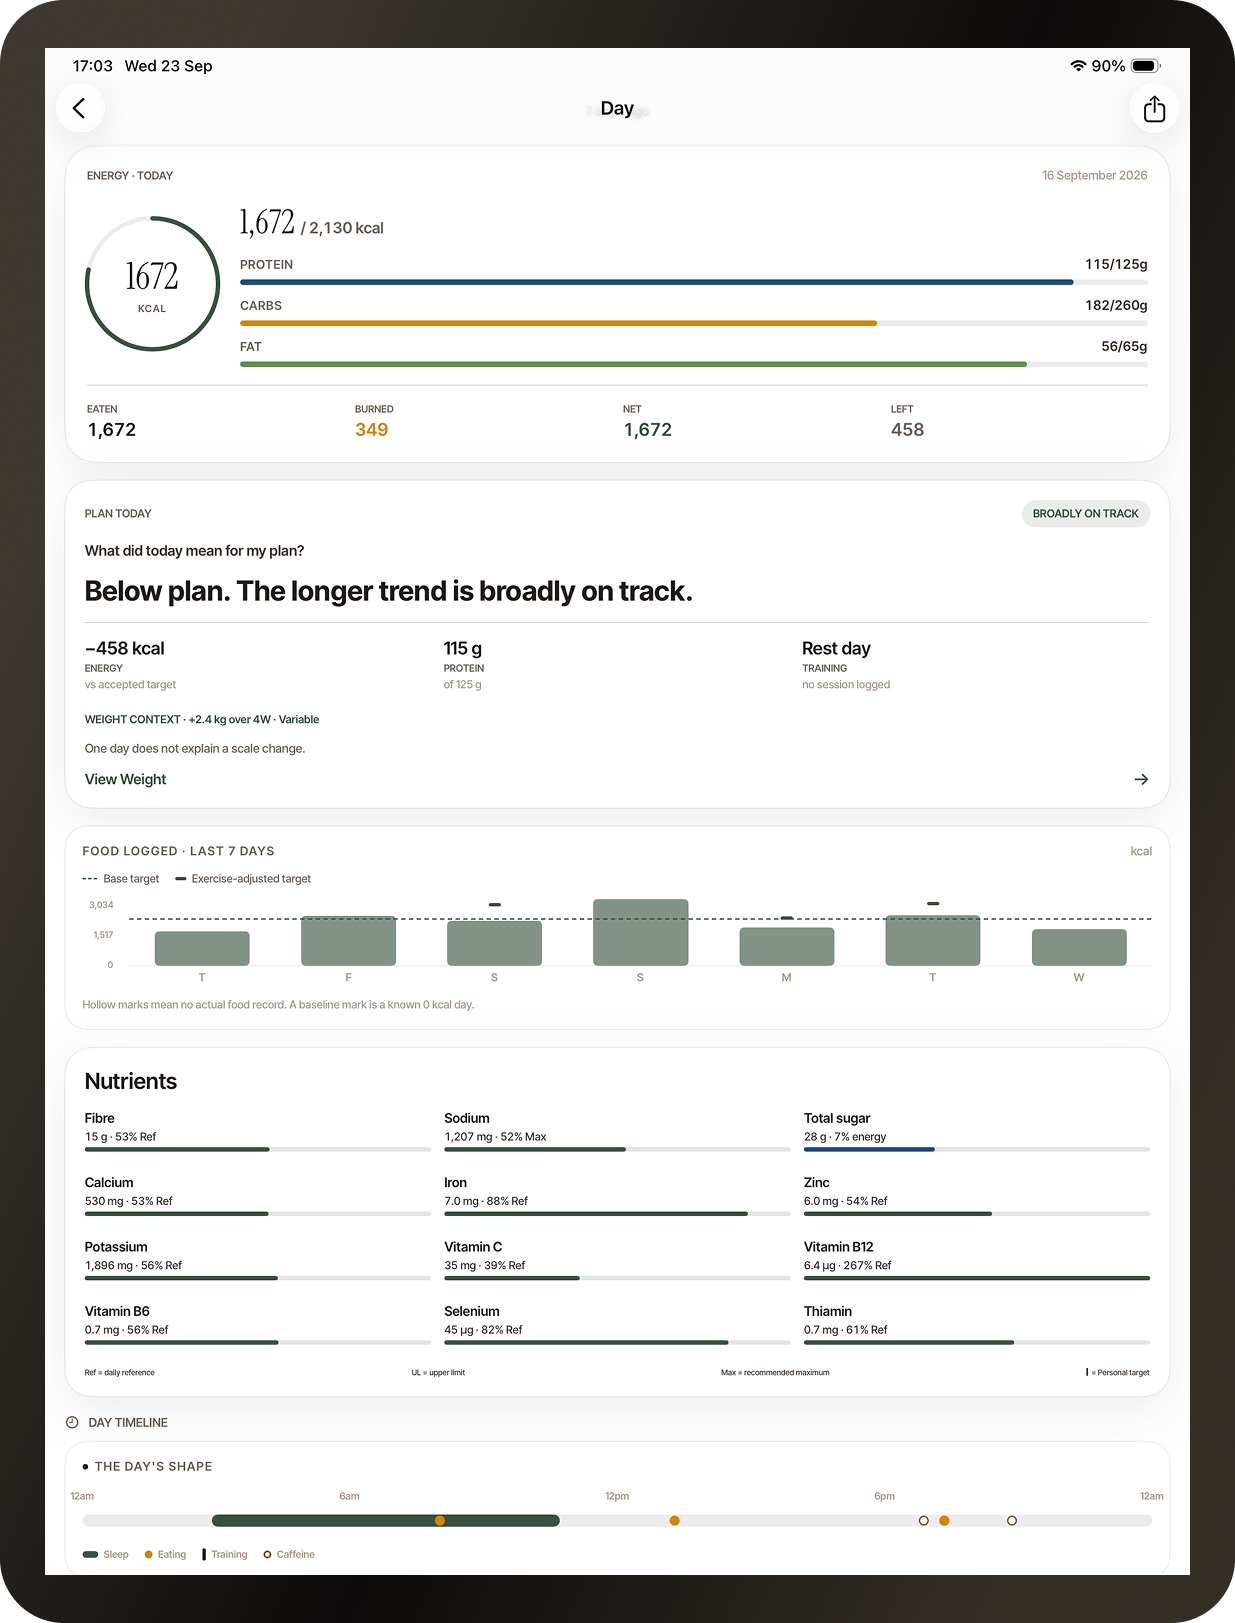1235x1623 pixels.
Task: Select the Friday bar in food chart
Action: [348, 941]
